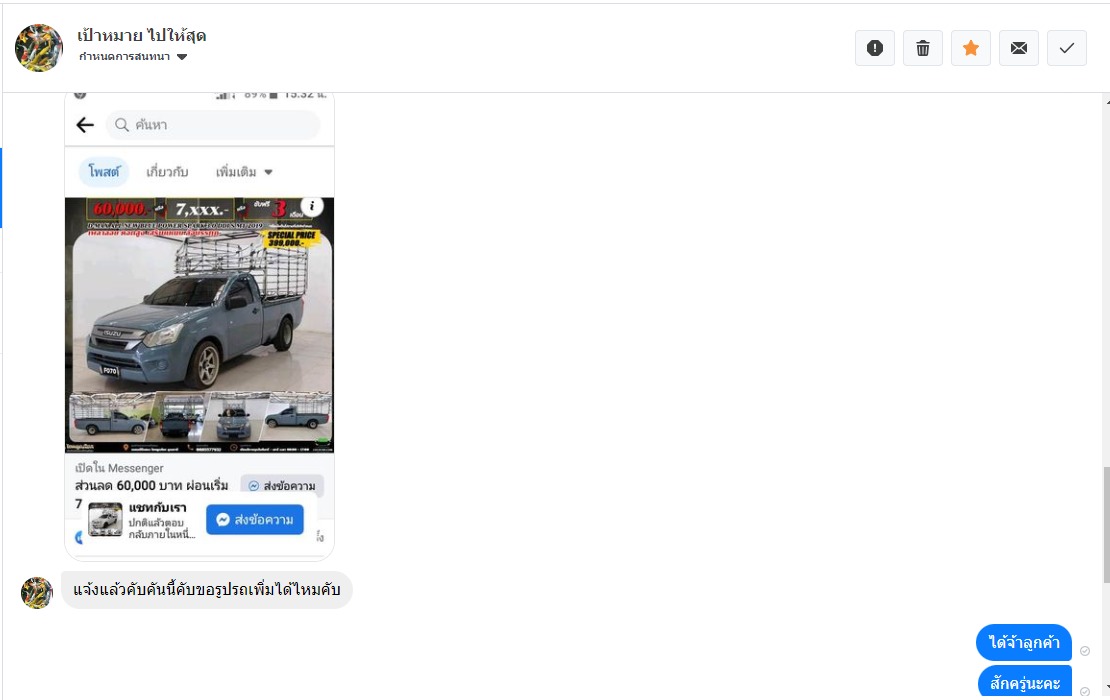Click back arrow in shared screenshot
1110x700 pixels.
click(x=85, y=125)
